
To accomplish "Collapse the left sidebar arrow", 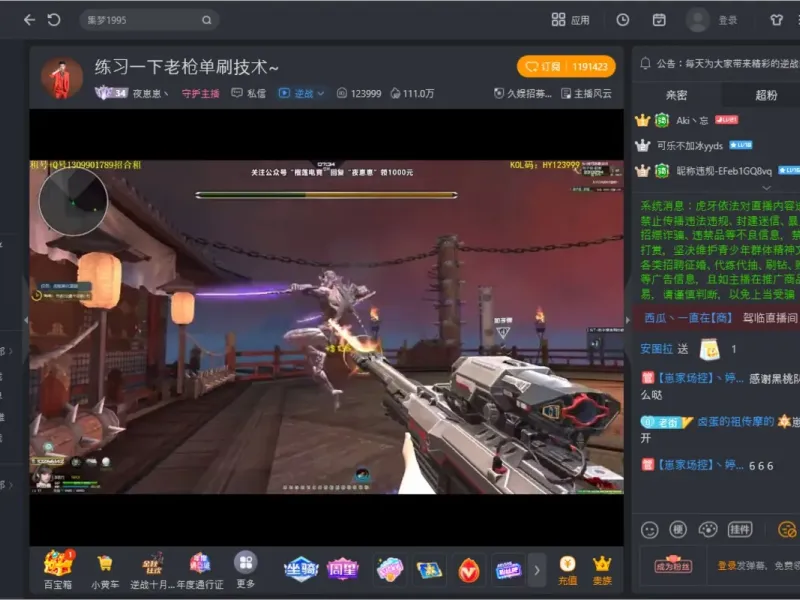I will point(26,320).
